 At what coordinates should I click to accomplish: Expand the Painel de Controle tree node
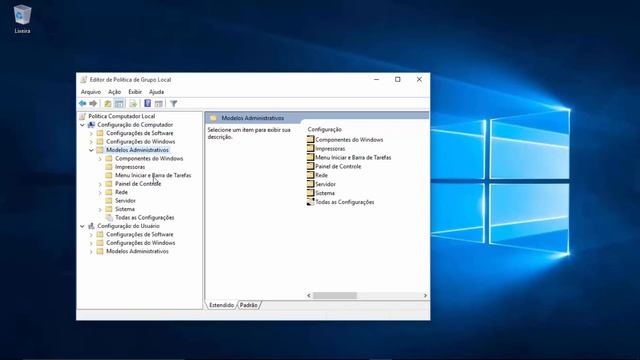pyautogui.click(x=100, y=184)
